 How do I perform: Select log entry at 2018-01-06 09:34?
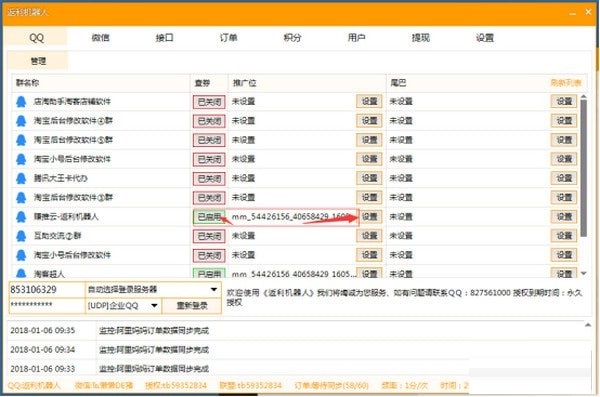pyautogui.click(x=300, y=350)
